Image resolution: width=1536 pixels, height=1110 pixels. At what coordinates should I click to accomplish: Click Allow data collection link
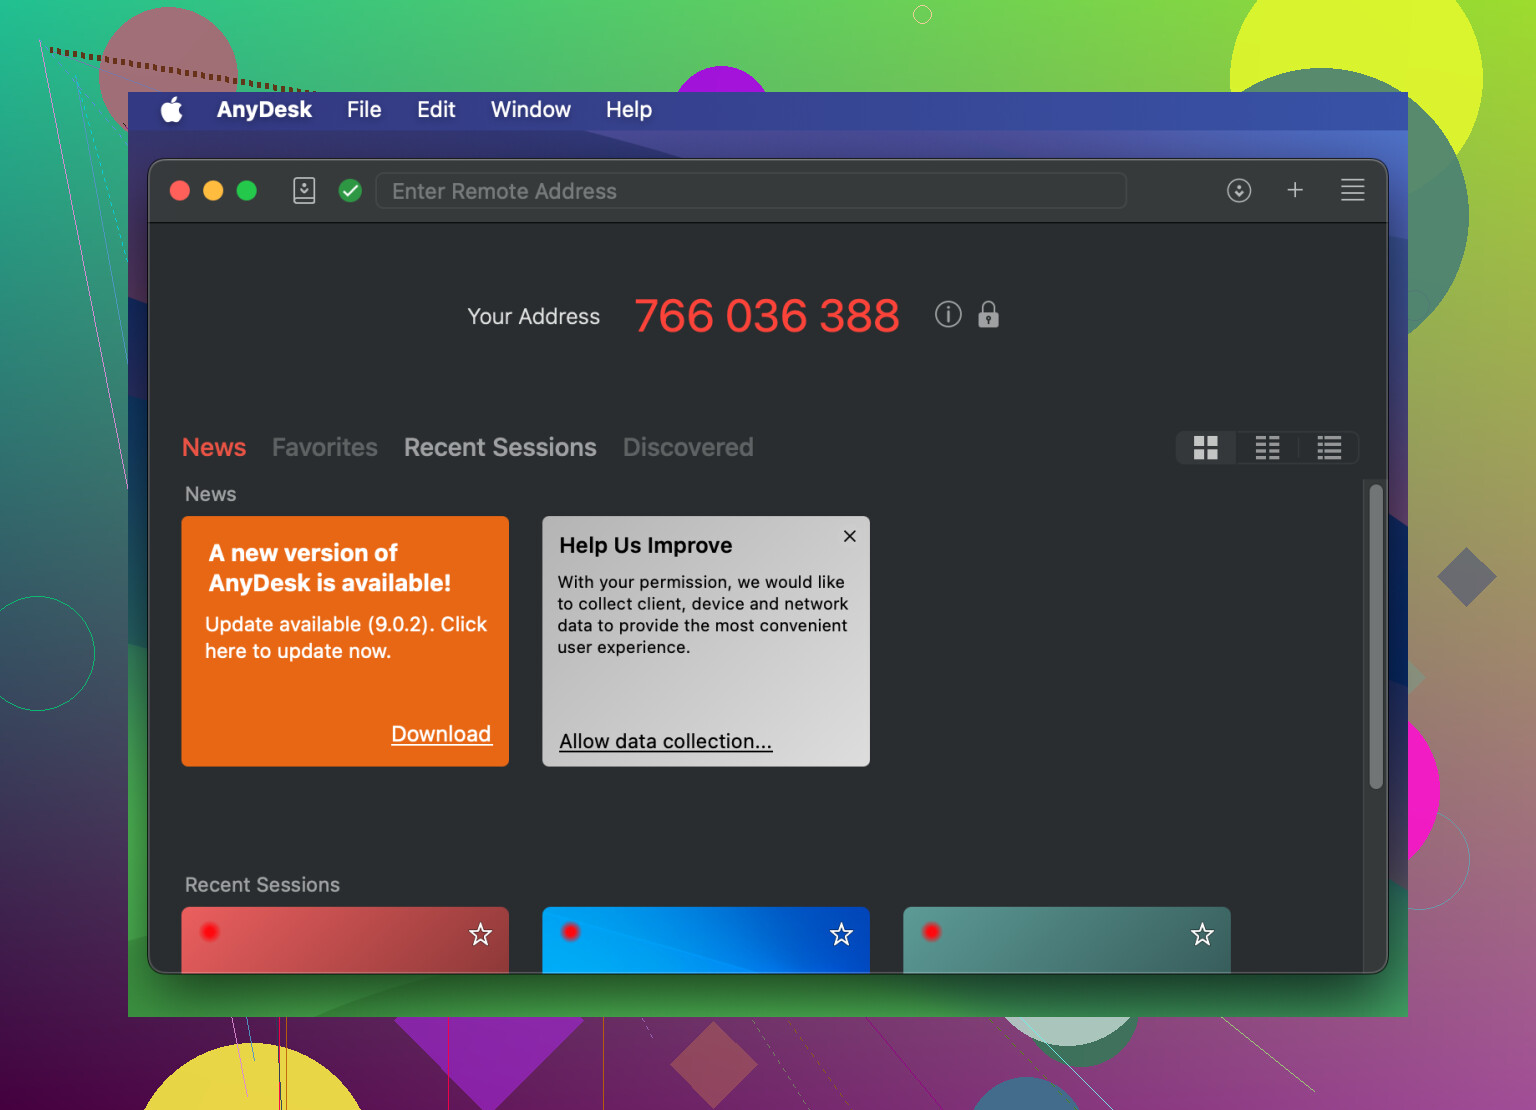(x=665, y=741)
